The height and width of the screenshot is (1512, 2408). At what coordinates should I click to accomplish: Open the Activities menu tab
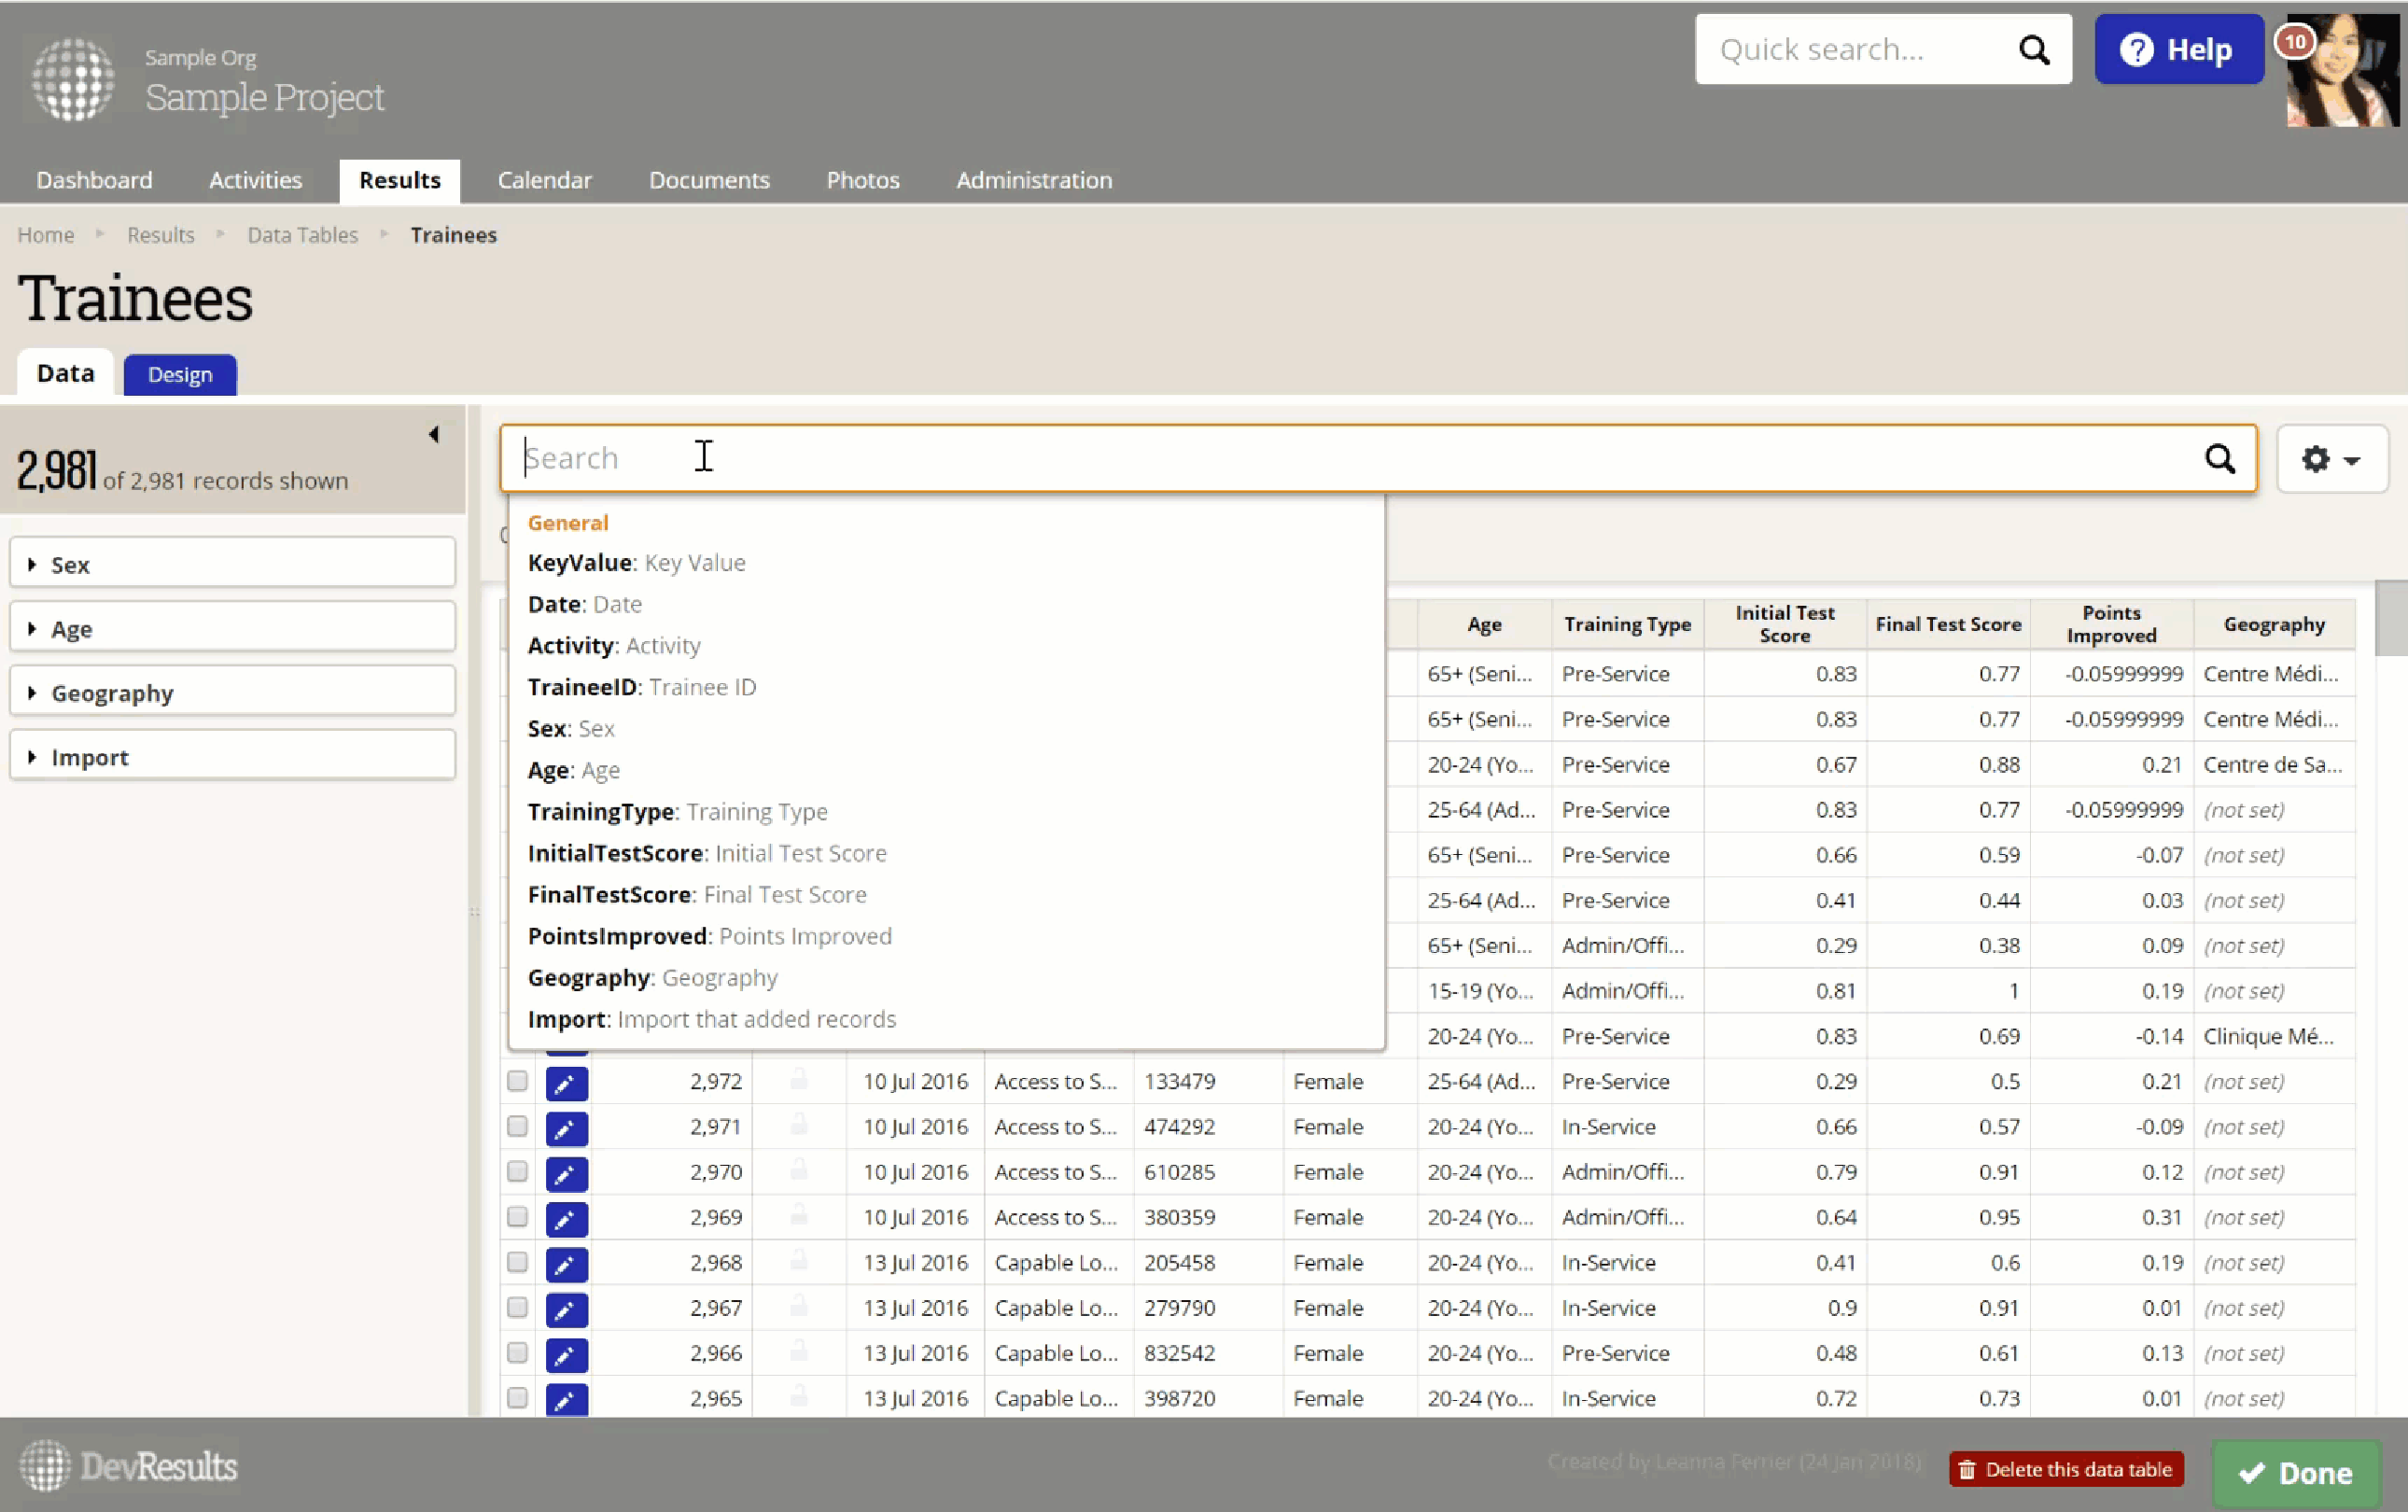click(255, 180)
